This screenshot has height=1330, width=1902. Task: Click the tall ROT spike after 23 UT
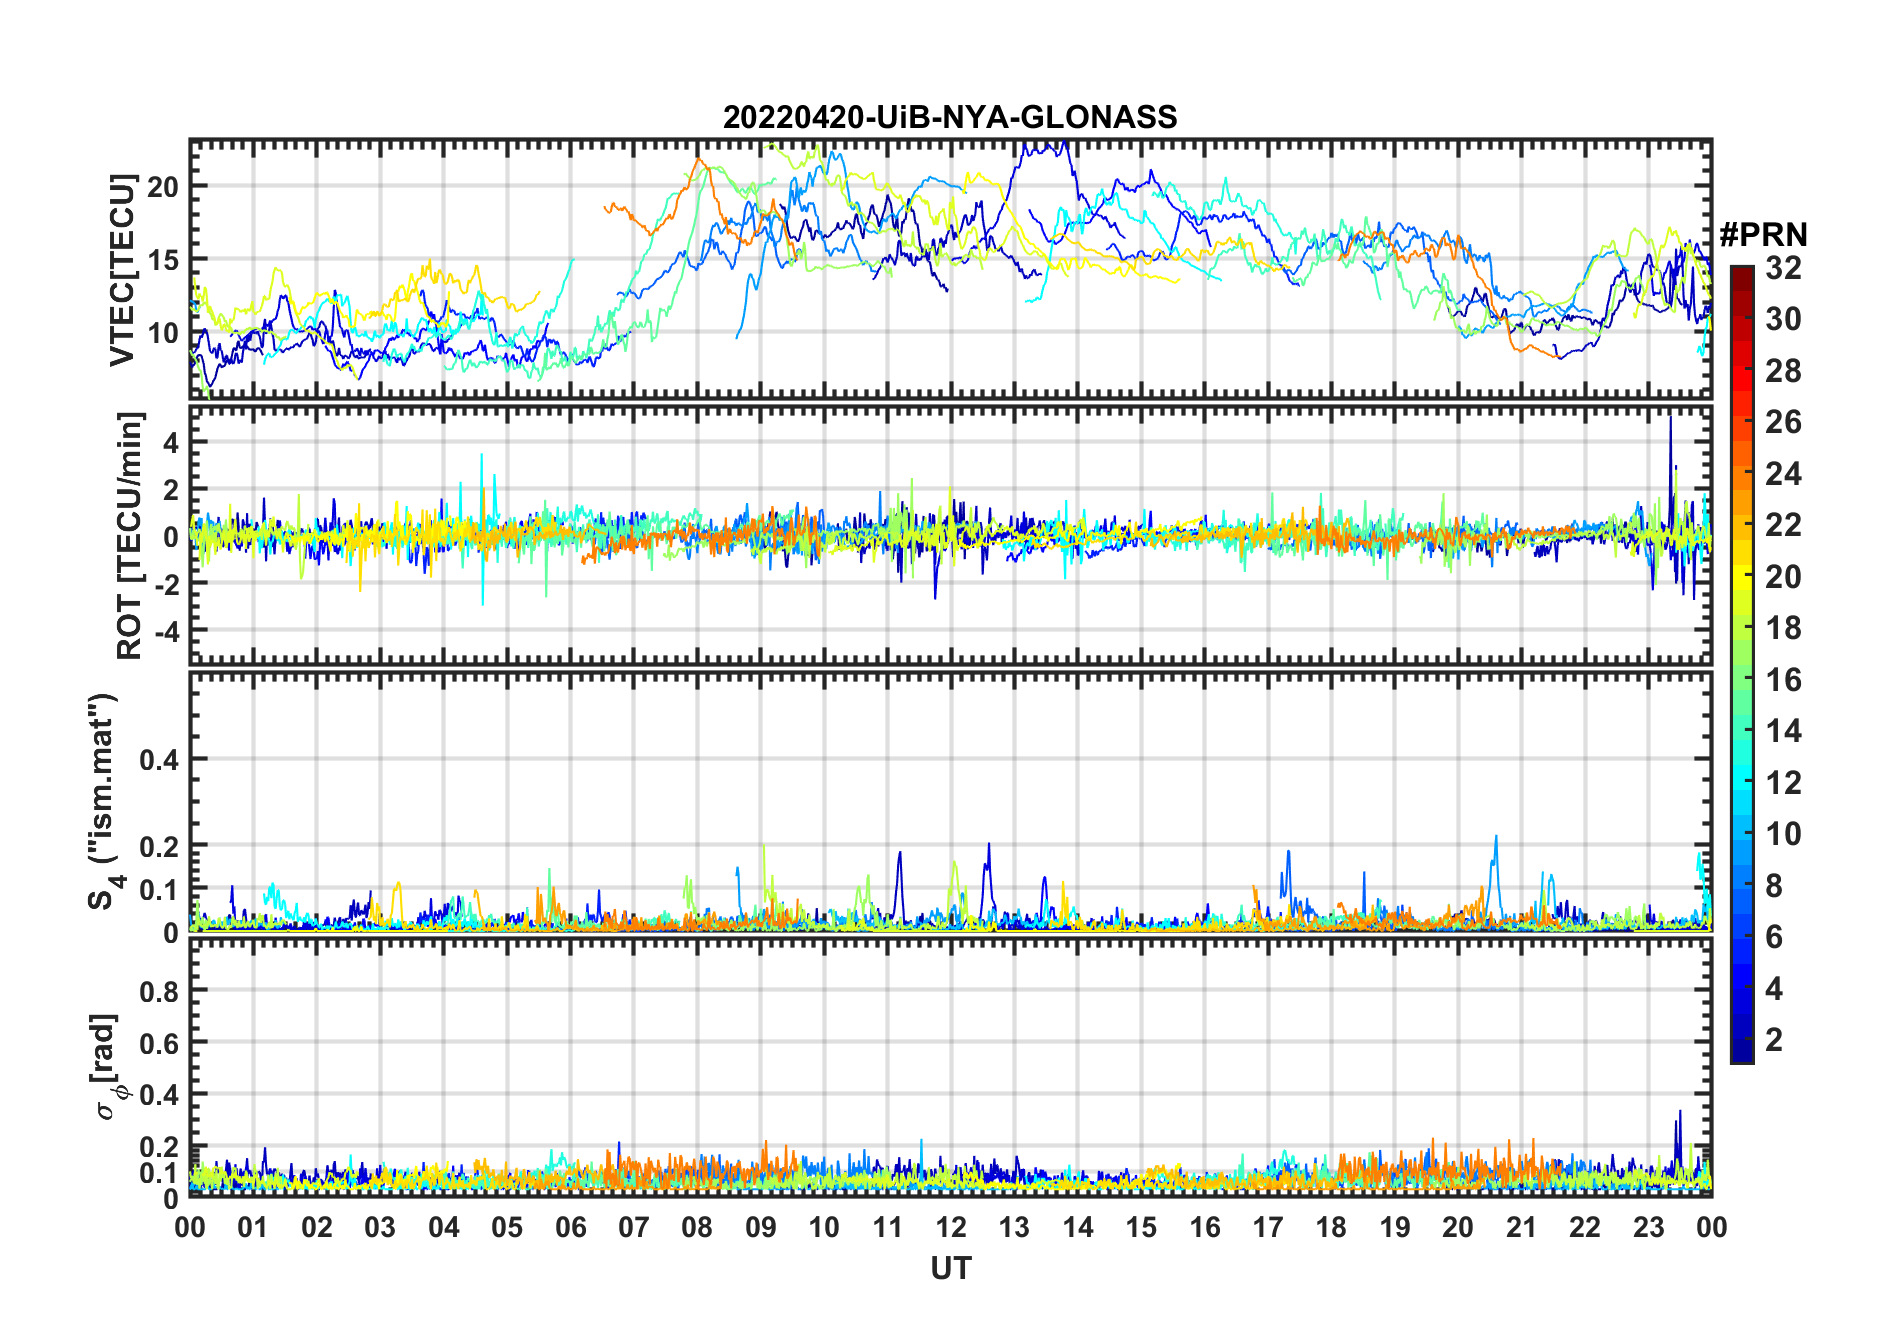click(1670, 420)
